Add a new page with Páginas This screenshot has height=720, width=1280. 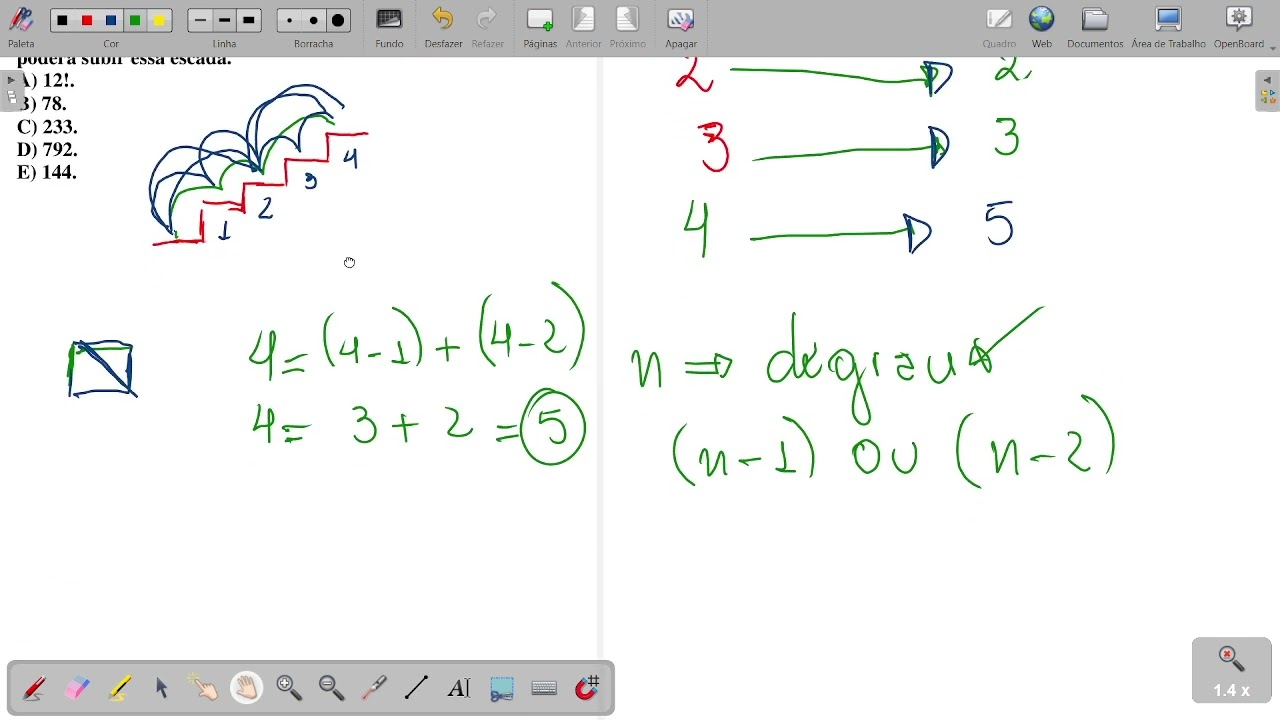click(x=540, y=26)
